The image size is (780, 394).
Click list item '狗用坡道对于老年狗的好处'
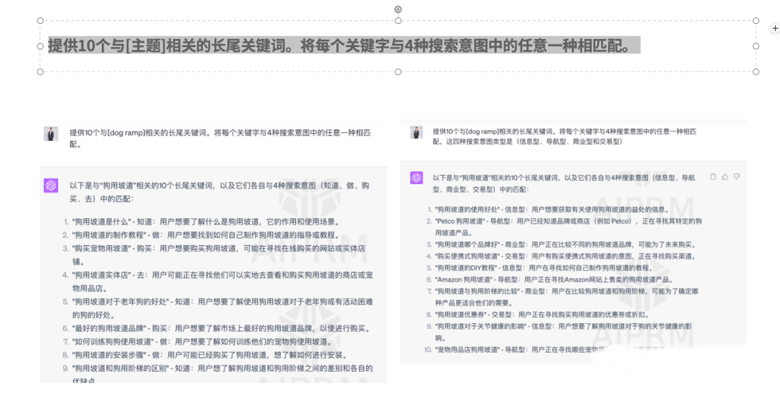pyautogui.click(x=222, y=308)
